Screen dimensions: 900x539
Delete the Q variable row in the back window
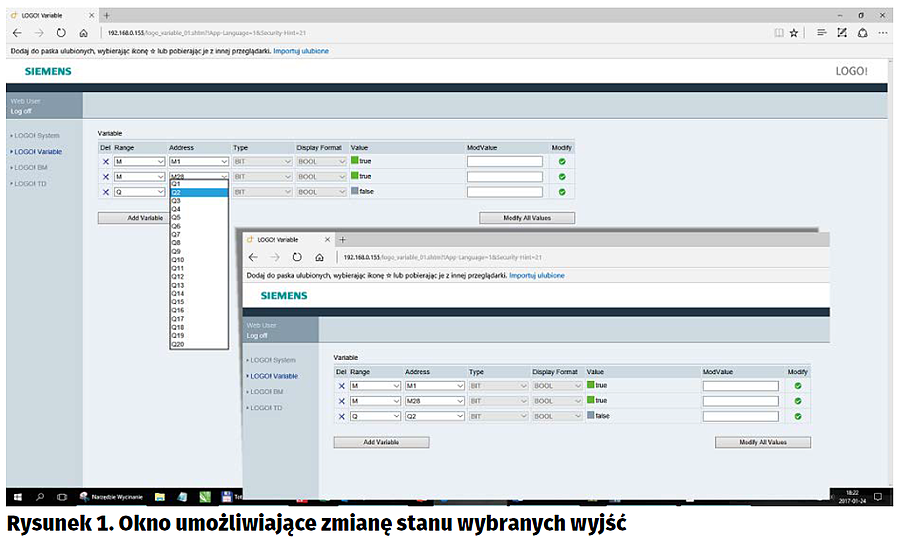point(105,192)
